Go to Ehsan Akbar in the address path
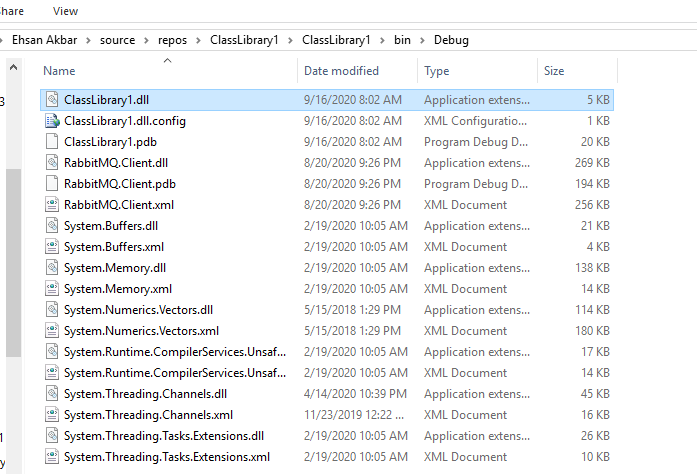 click(x=44, y=40)
